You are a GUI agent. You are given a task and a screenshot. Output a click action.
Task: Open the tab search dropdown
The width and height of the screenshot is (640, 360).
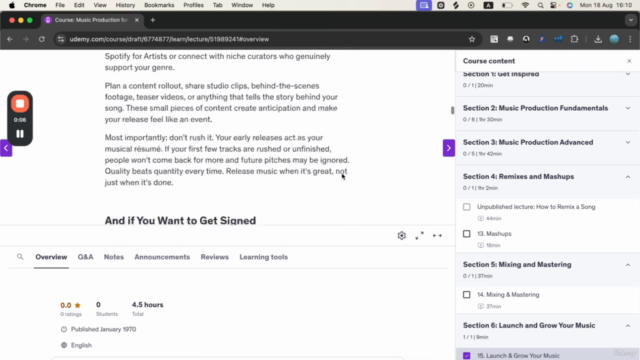click(631, 20)
